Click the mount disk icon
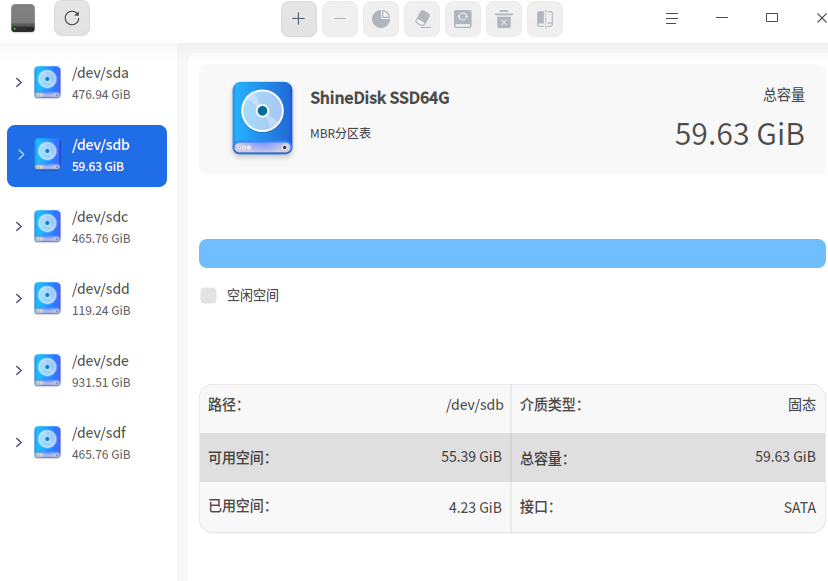The height and width of the screenshot is (581, 828). (x=463, y=19)
